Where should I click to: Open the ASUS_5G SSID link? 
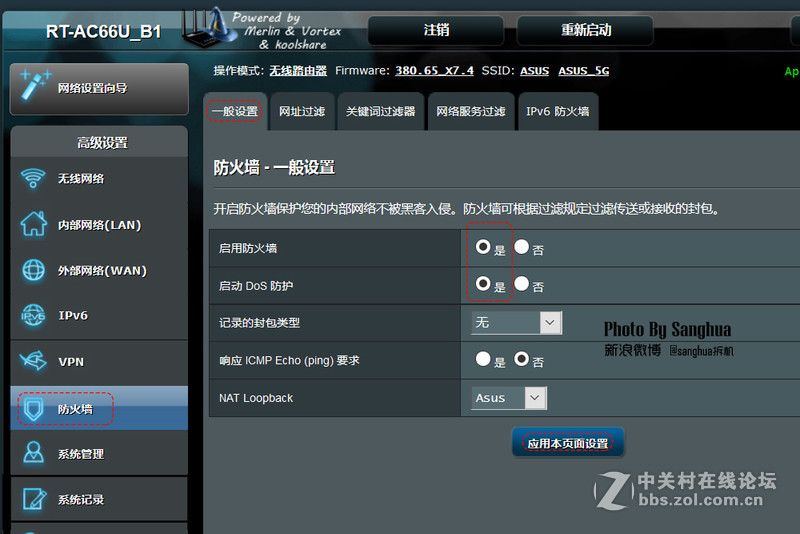[x=584, y=70]
